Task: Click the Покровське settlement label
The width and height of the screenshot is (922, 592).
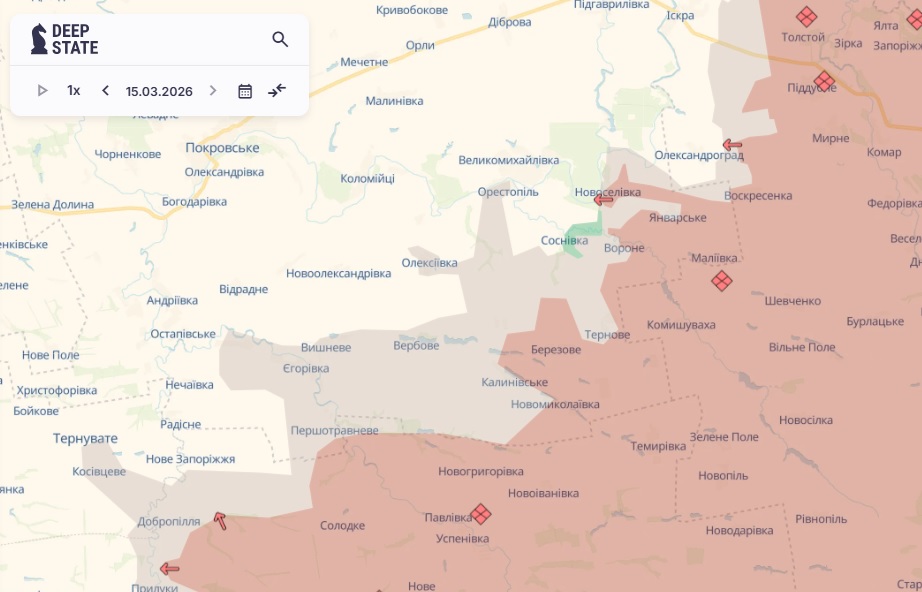Action: coord(223,147)
